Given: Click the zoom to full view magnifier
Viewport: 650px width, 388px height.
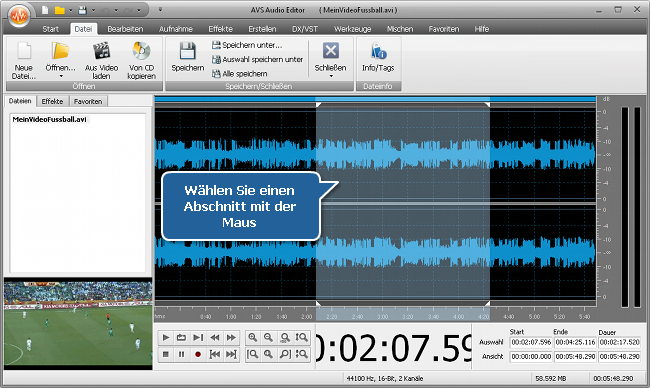Looking at the screenshot, I should [285, 337].
